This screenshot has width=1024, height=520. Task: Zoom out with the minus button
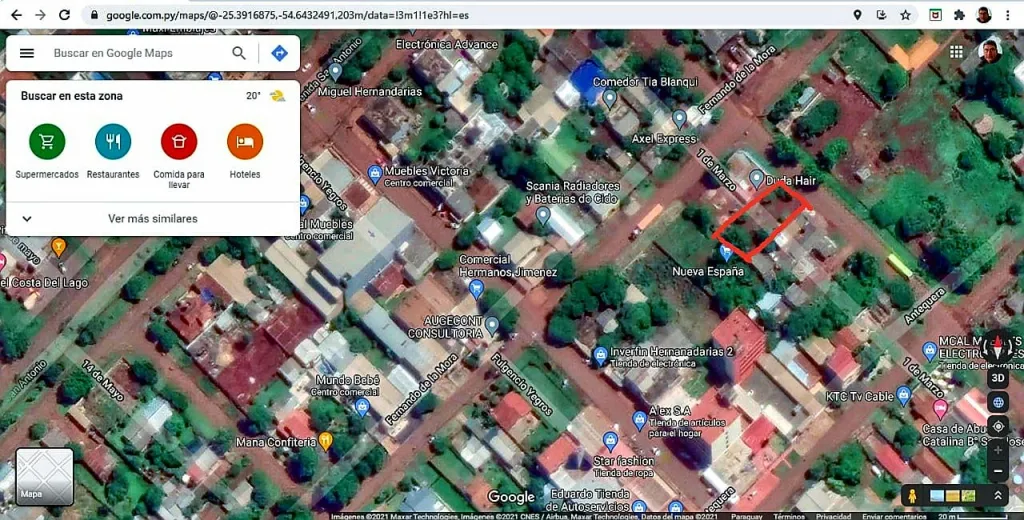pyautogui.click(x=998, y=471)
